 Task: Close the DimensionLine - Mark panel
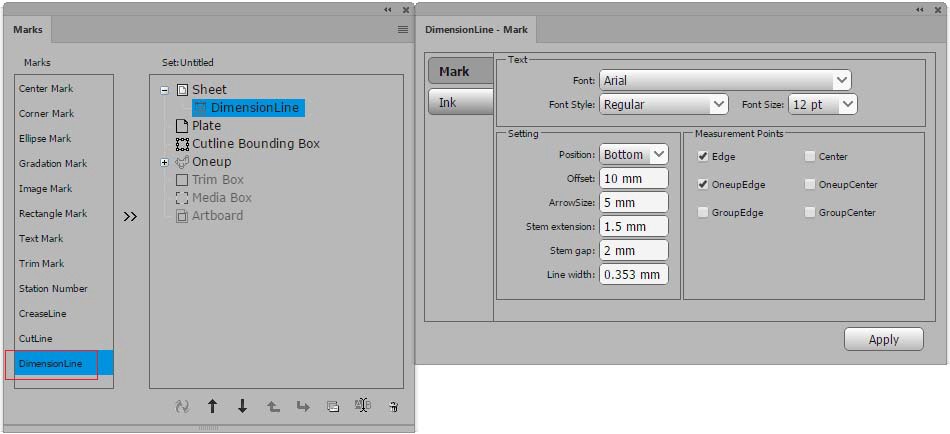point(938,10)
